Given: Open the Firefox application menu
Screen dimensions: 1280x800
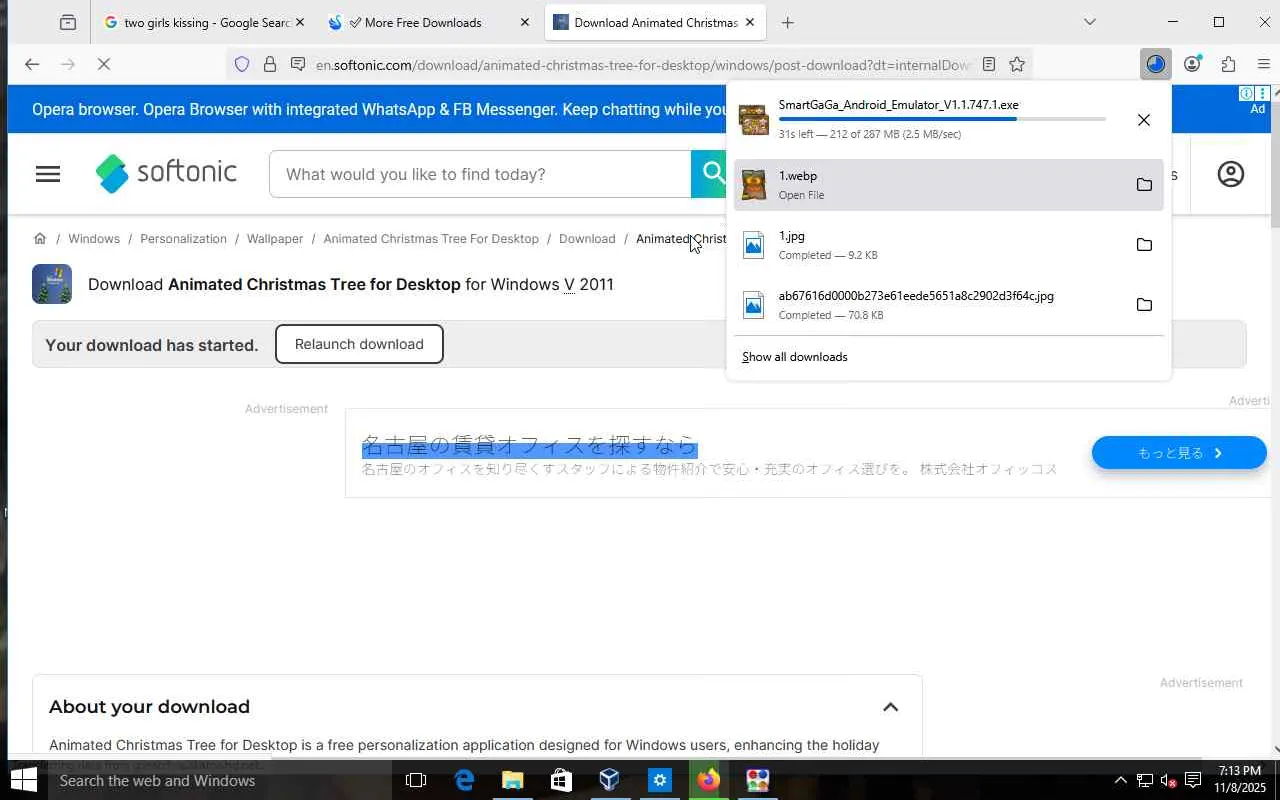Looking at the screenshot, I should (x=1264, y=64).
